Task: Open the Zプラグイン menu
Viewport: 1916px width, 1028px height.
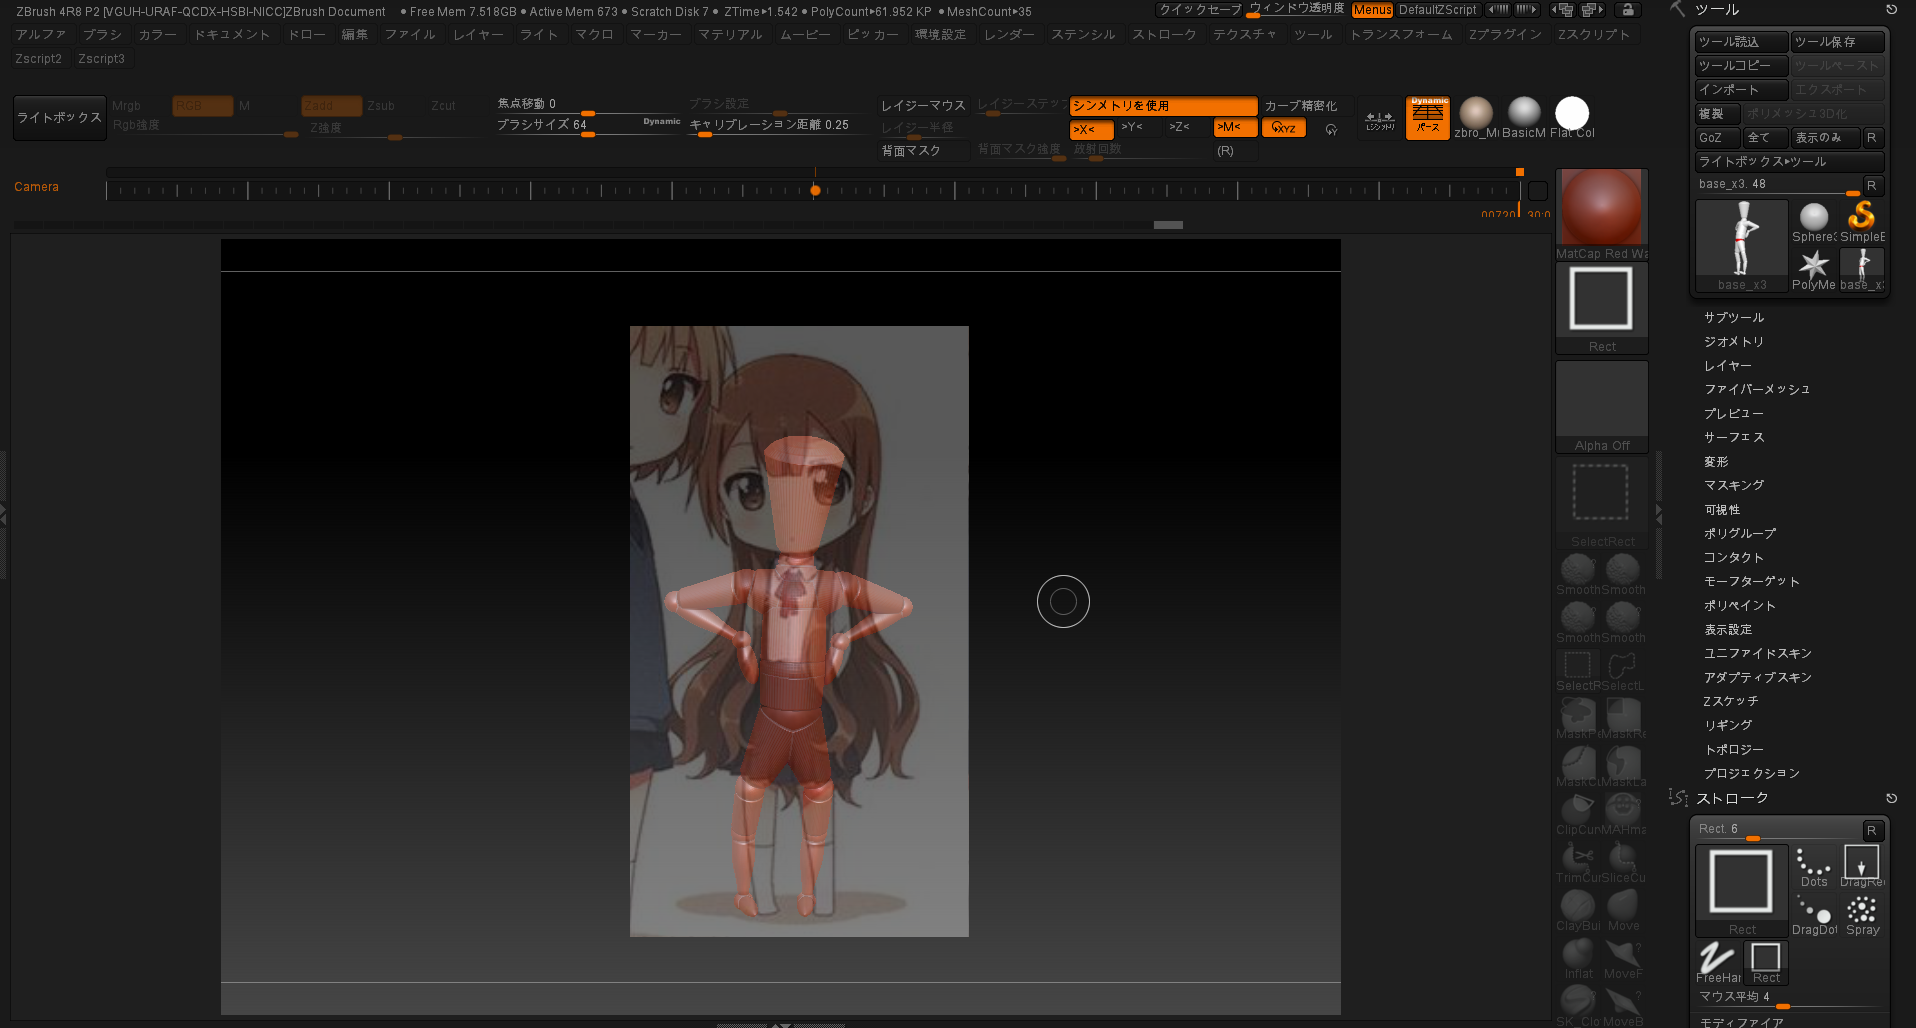Action: click(1504, 34)
